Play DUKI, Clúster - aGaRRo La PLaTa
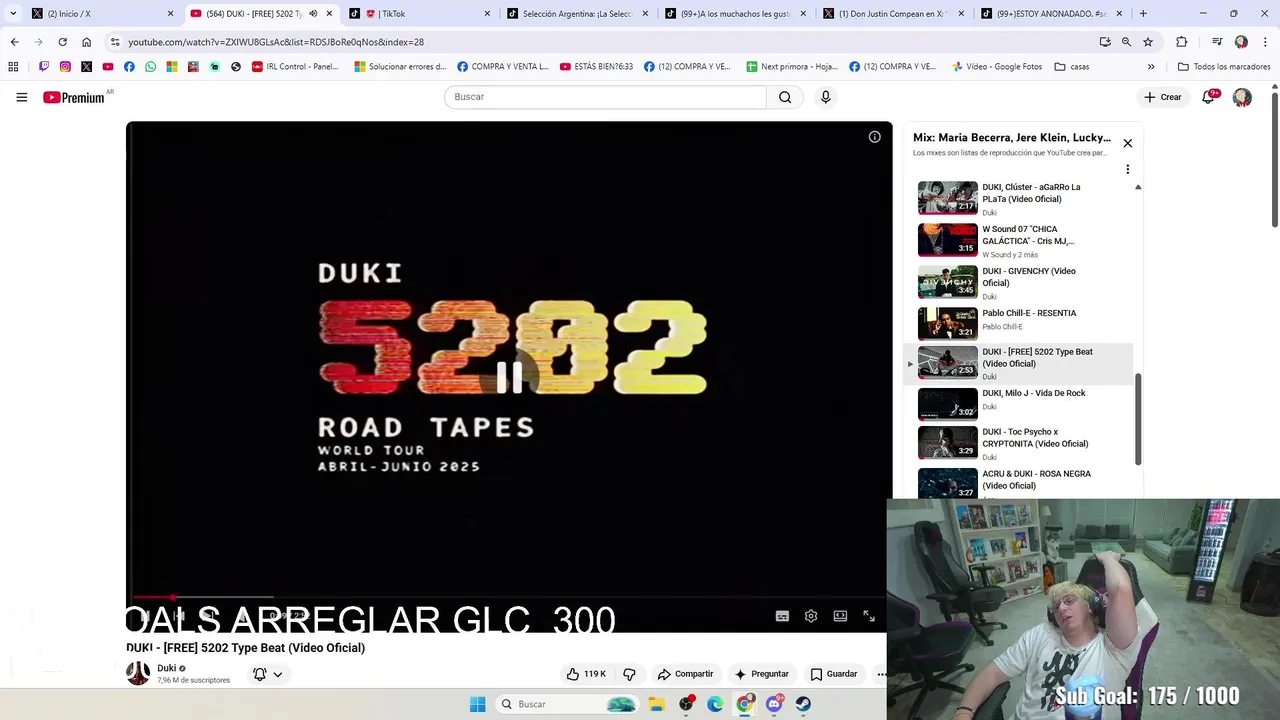The image size is (1280, 720). point(1024,198)
